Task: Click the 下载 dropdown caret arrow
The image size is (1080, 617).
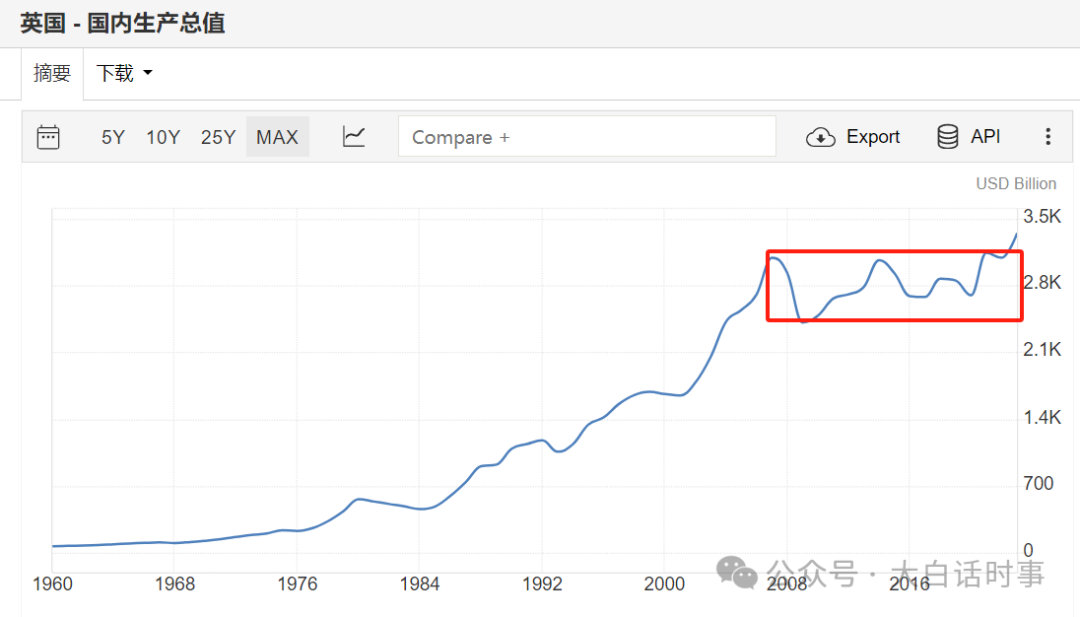Action: click(x=148, y=73)
